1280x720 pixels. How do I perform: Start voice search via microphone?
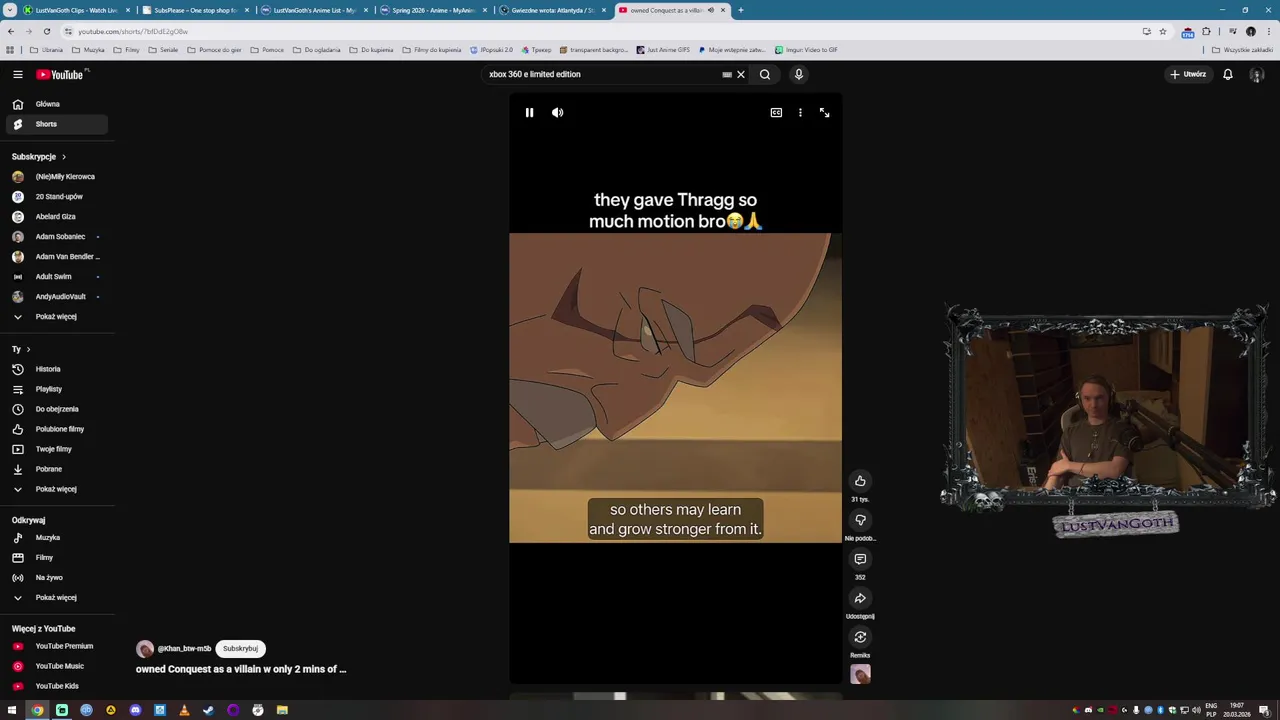pyautogui.click(x=798, y=74)
